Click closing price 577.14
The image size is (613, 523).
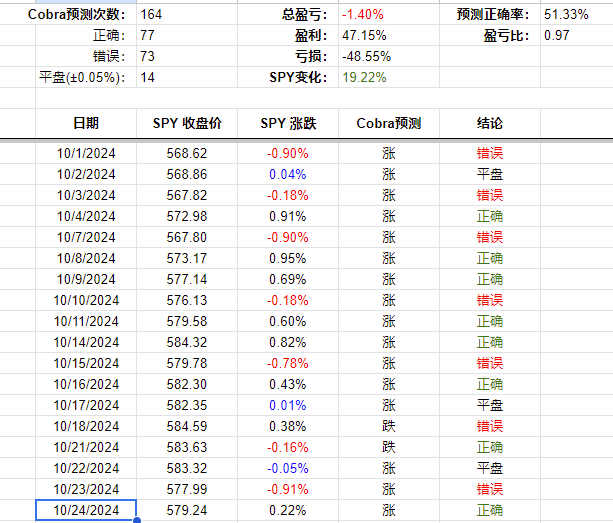187,279
